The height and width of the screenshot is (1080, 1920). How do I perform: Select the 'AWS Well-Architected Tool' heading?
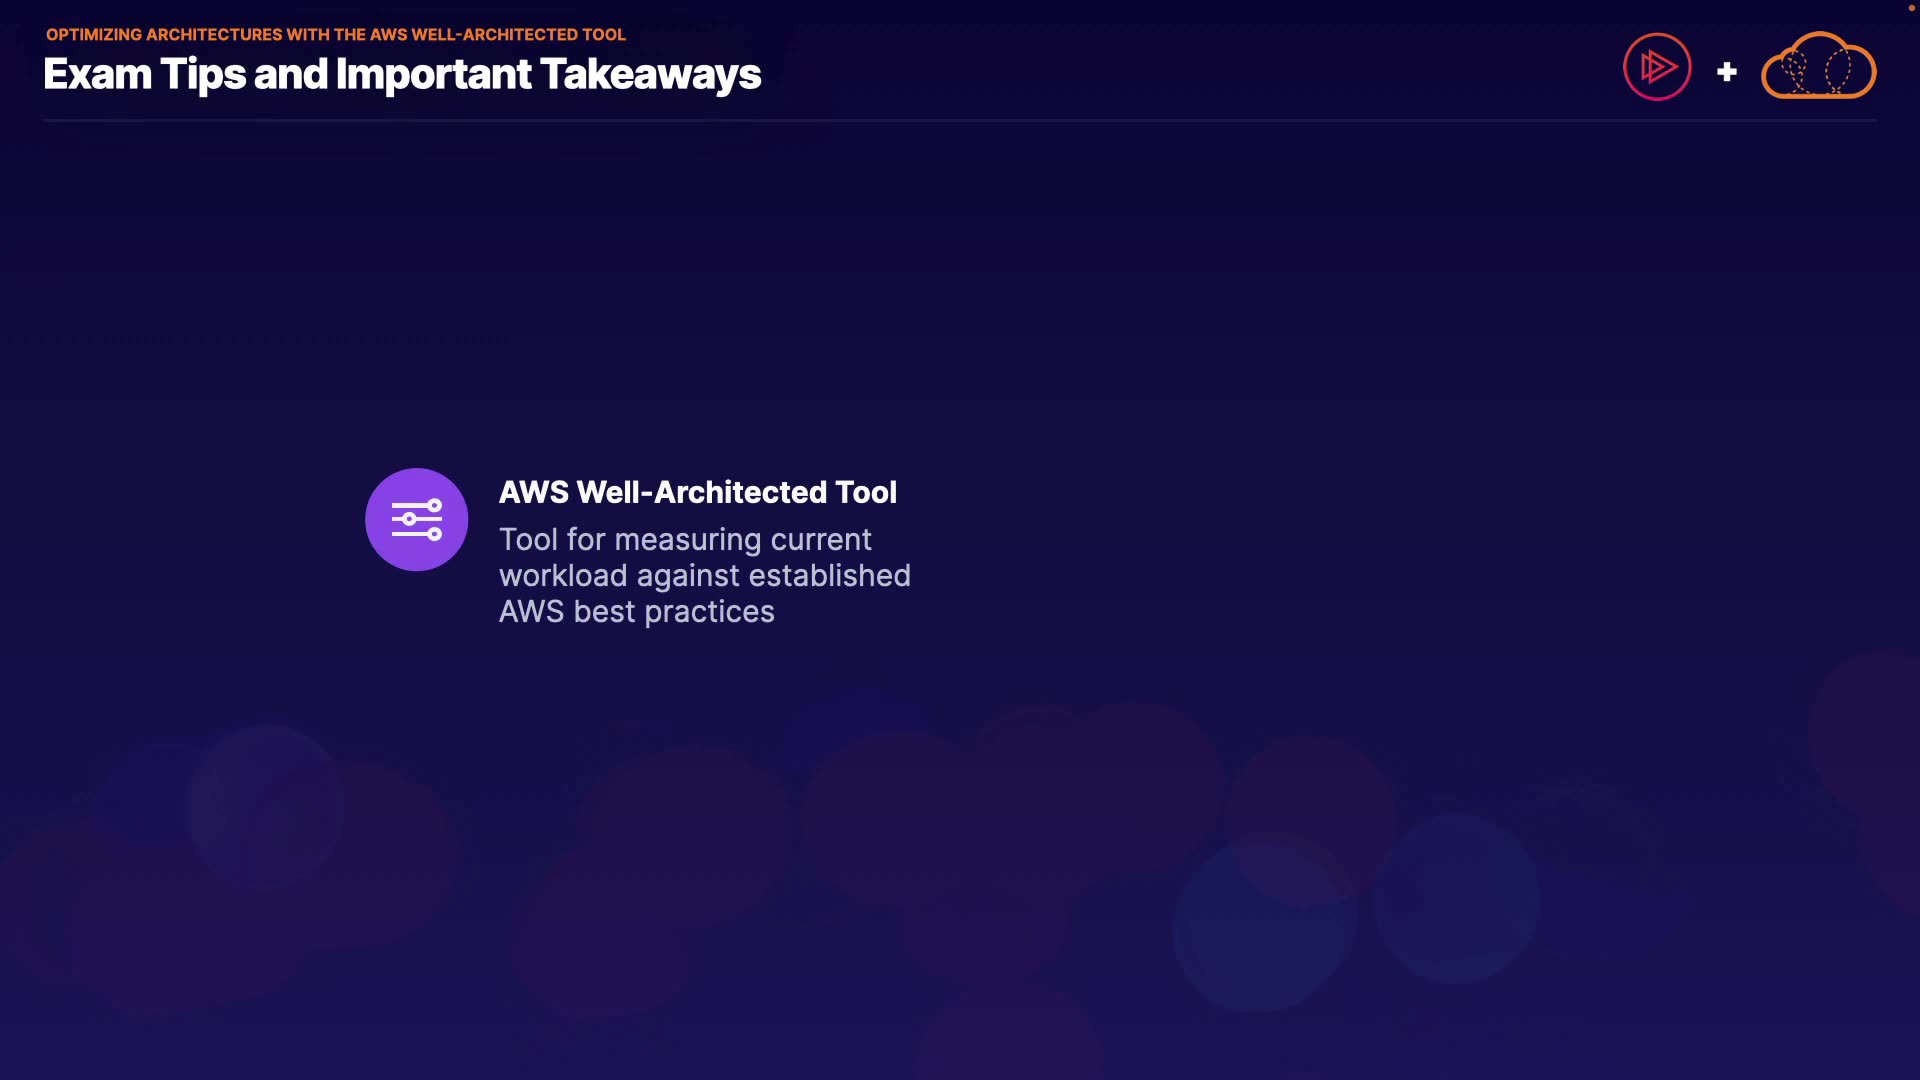[697, 492]
